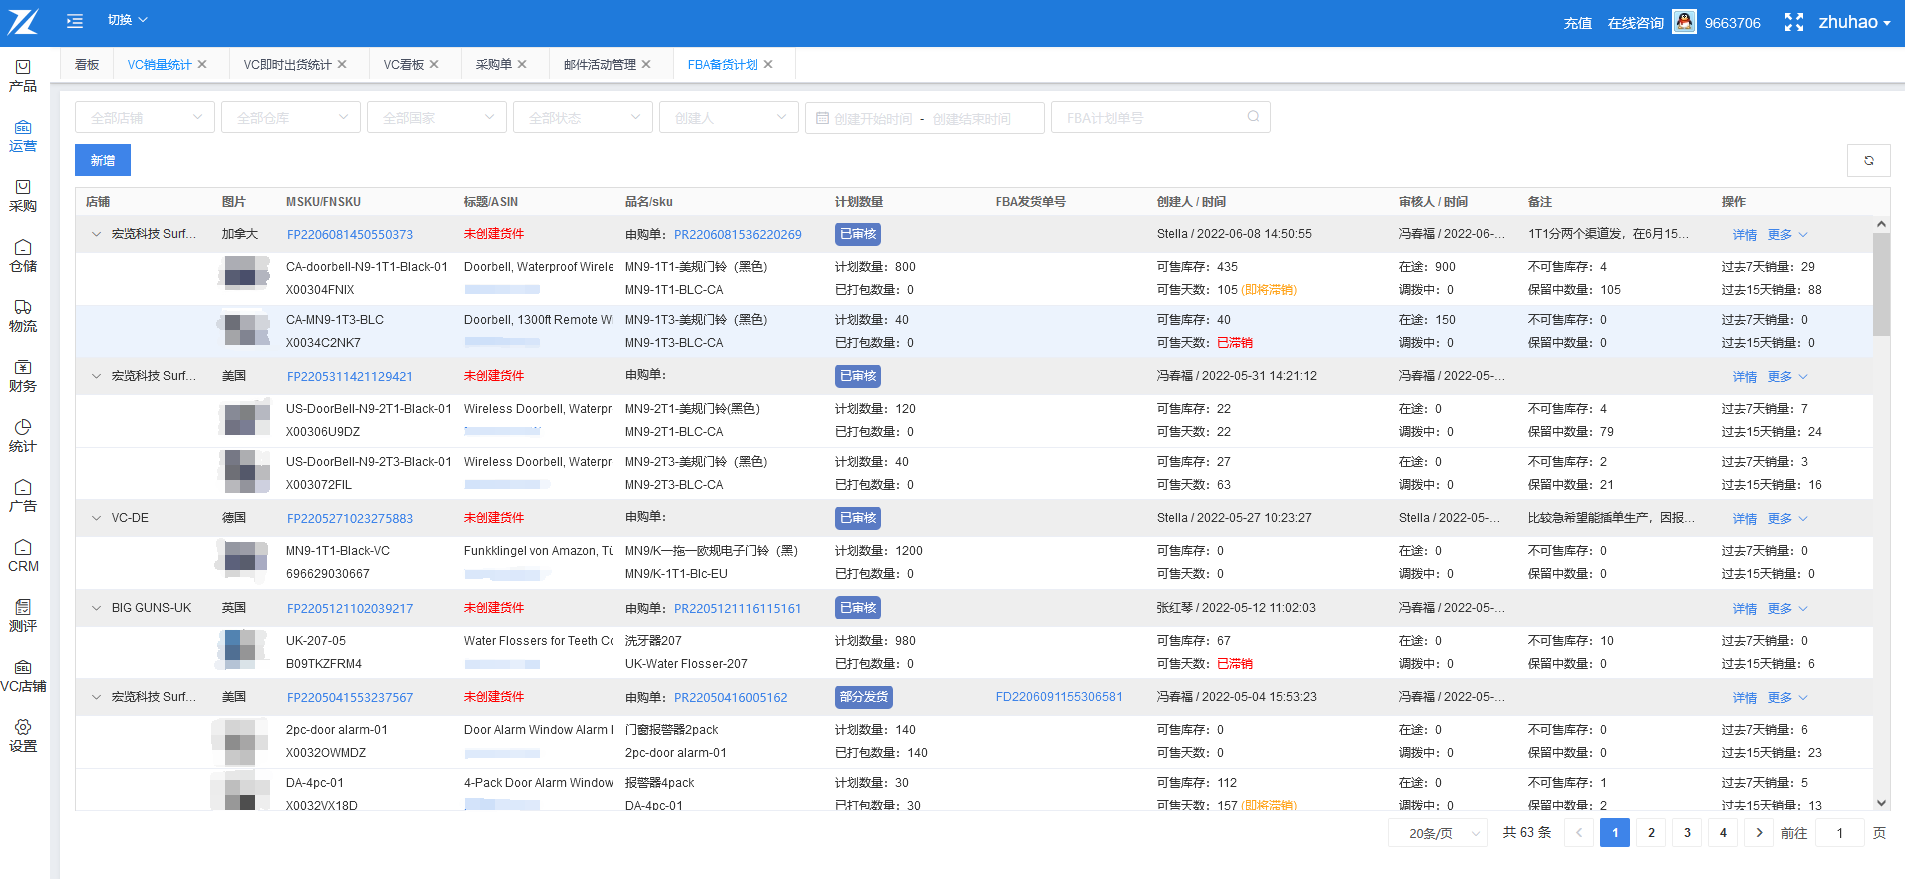The height and width of the screenshot is (879, 1905).
Task: Open the 物流 (Logistics) sidebar icon
Action: pos(23,315)
